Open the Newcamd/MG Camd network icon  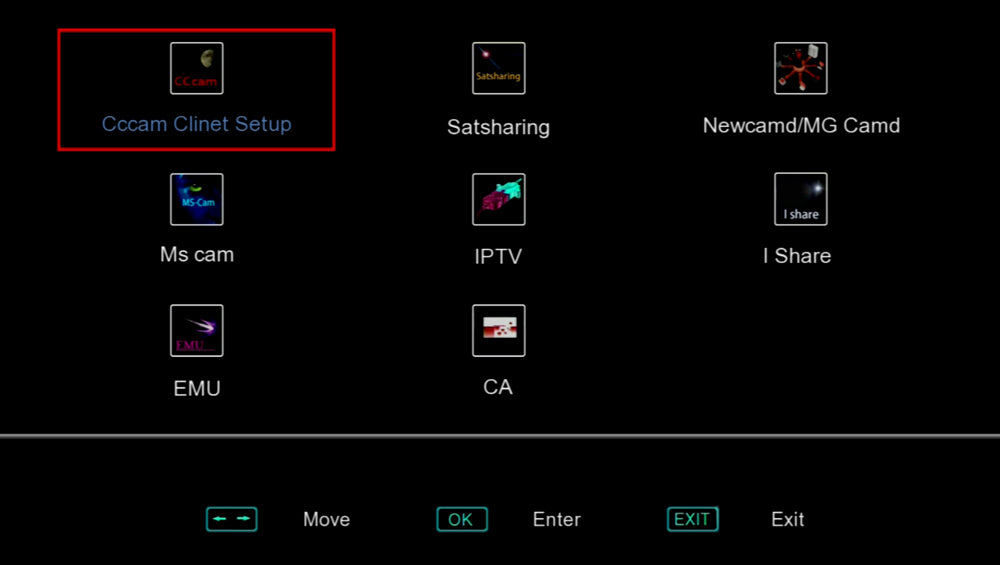pos(800,68)
